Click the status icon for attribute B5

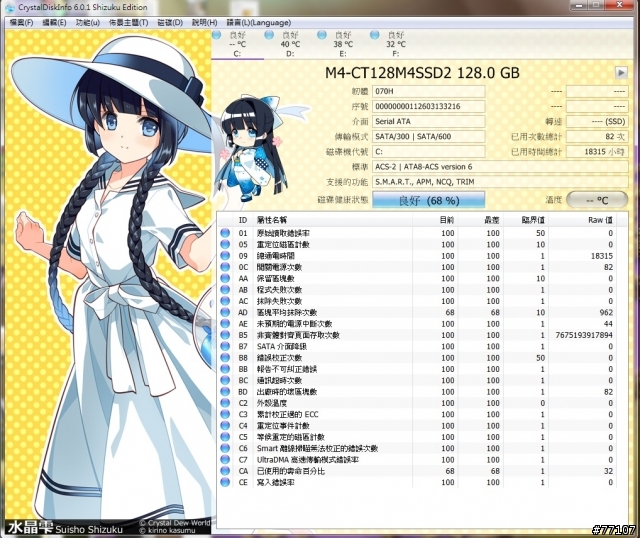point(225,335)
